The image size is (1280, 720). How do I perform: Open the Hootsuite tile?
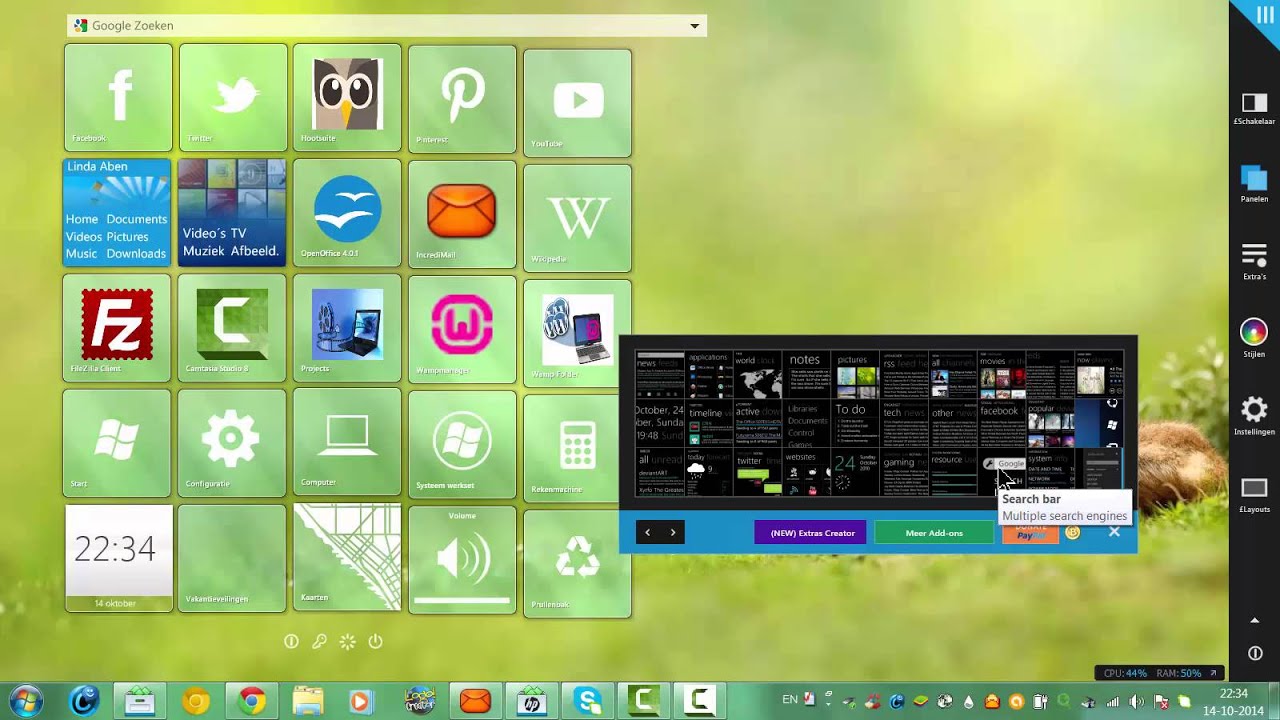347,97
